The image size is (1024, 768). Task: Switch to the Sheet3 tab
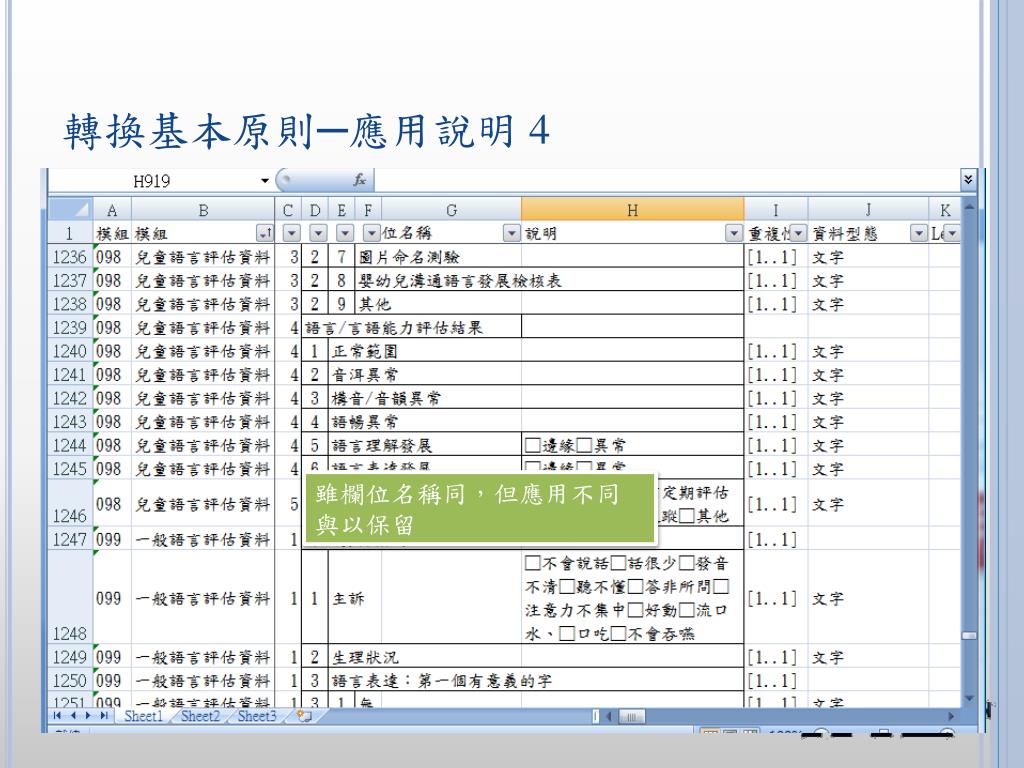(257, 716)
